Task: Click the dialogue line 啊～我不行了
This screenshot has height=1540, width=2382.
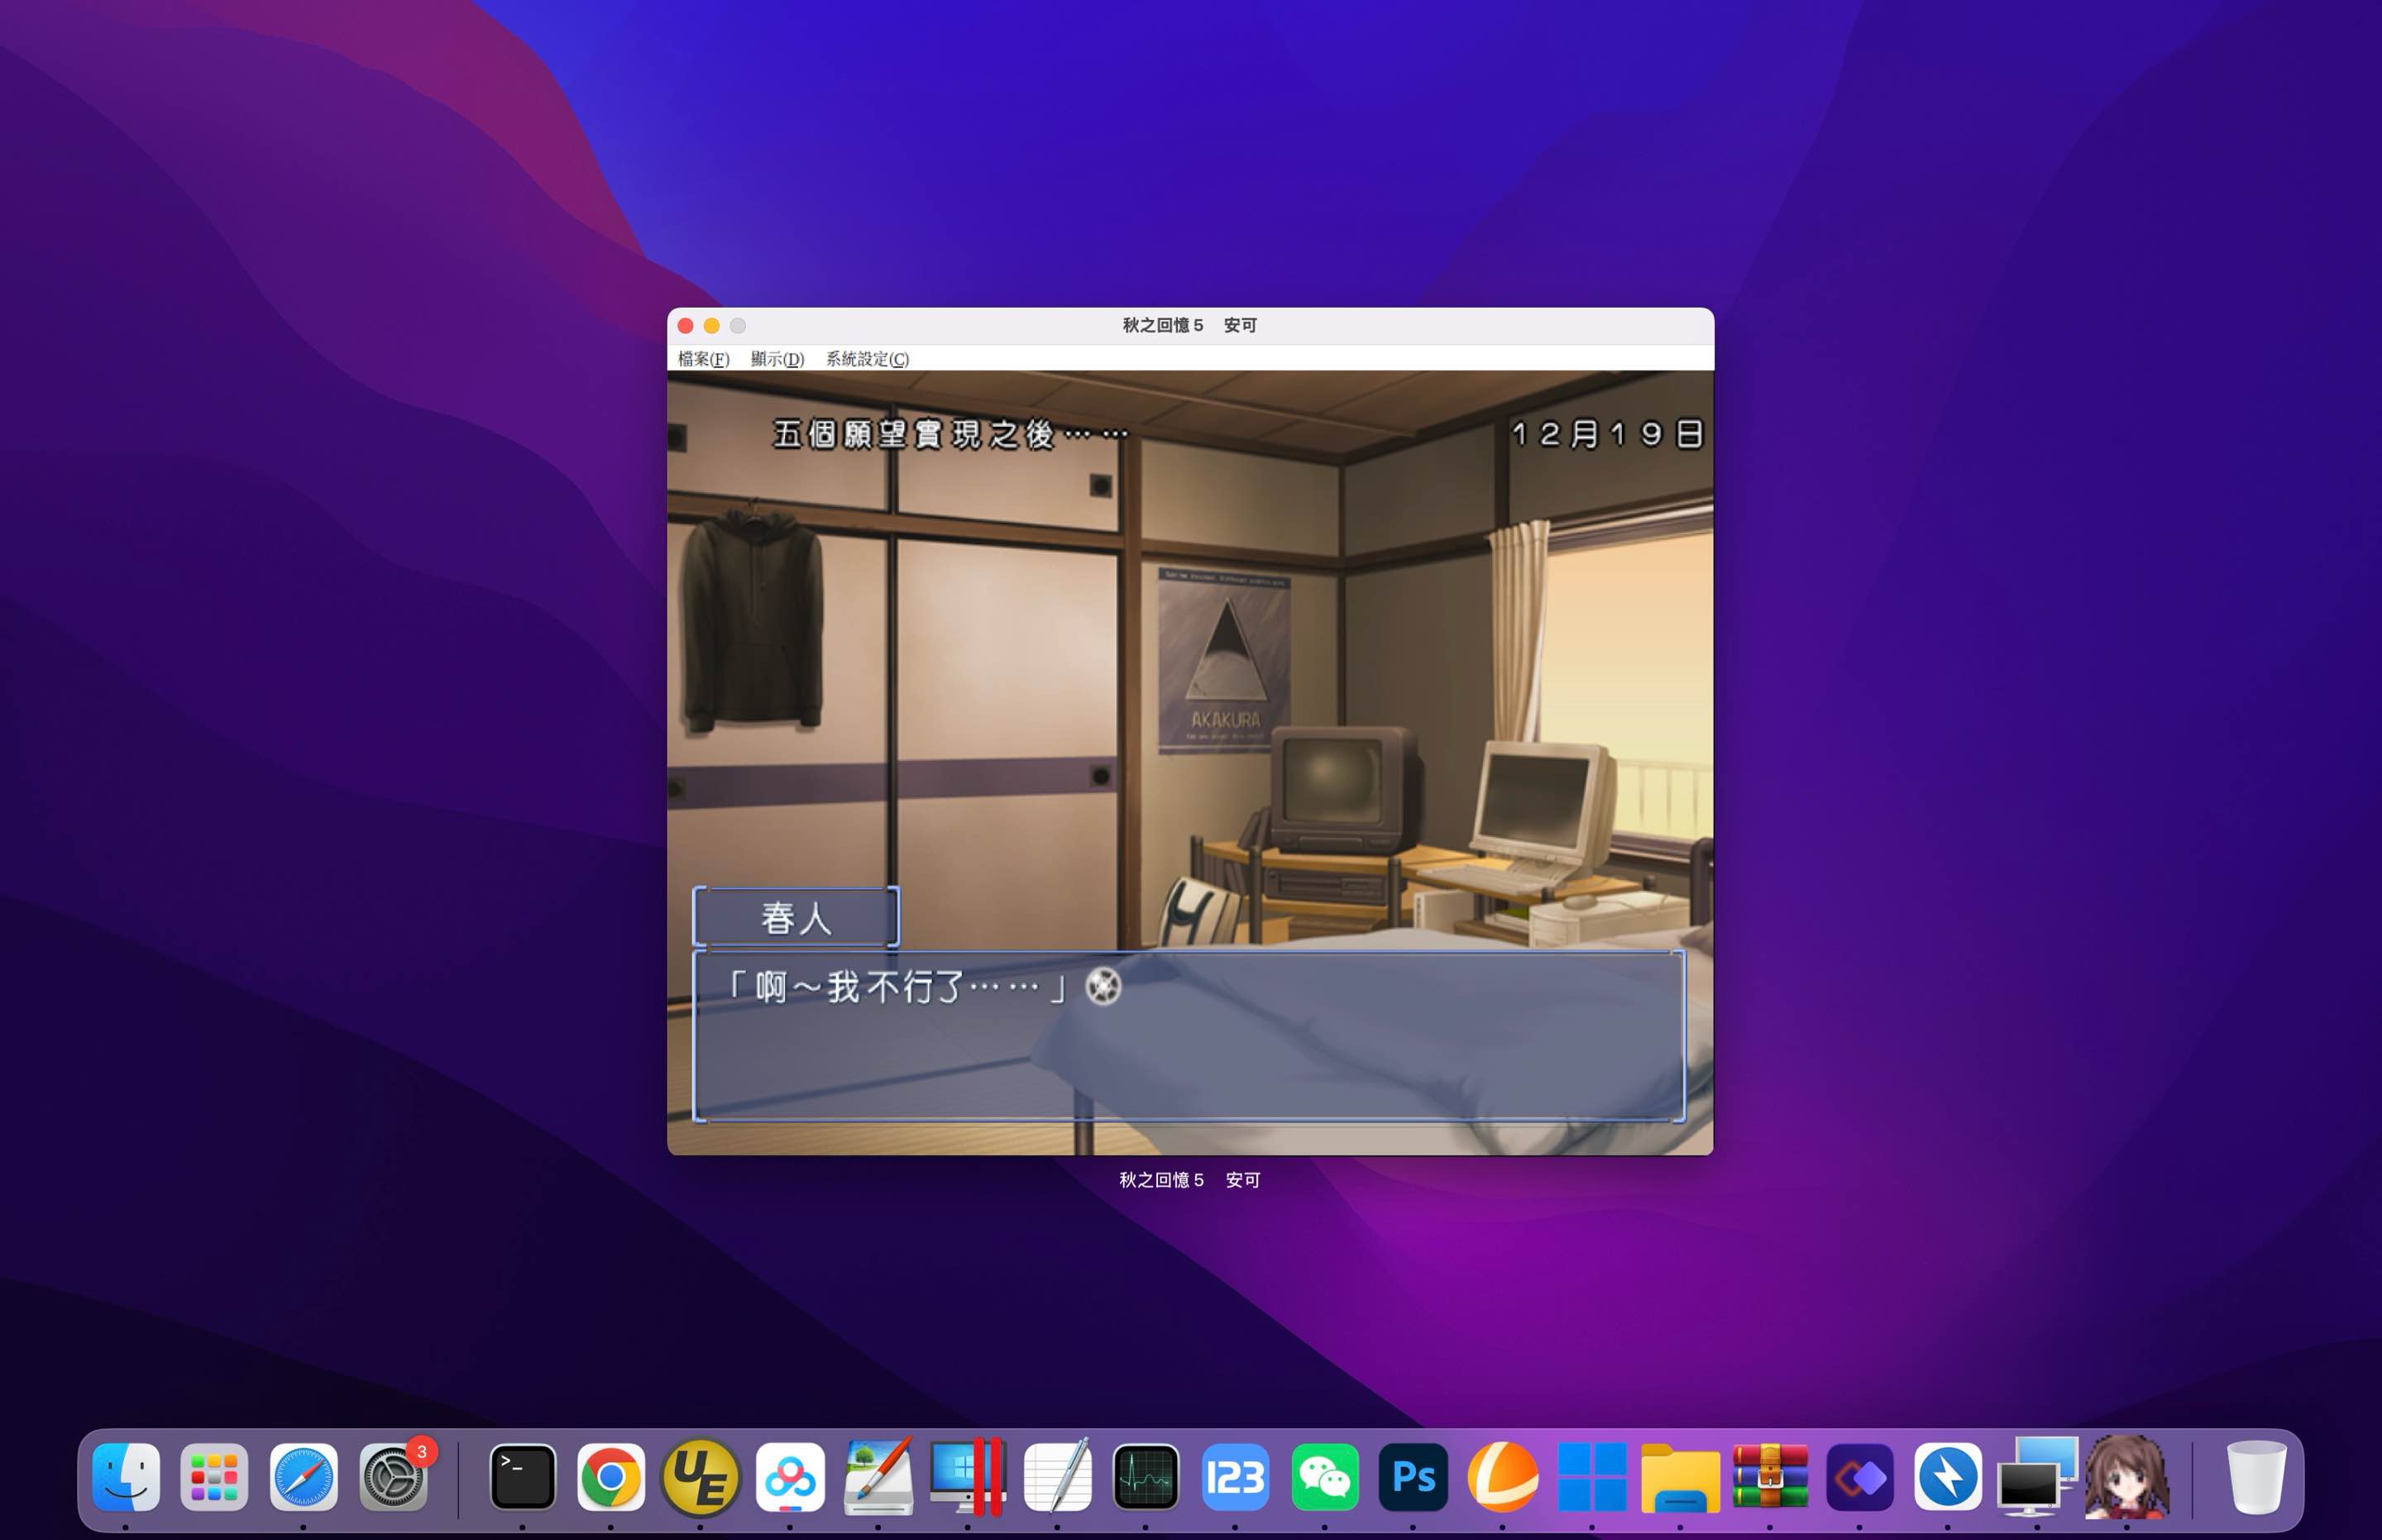Action: click(x=897, y=987)
